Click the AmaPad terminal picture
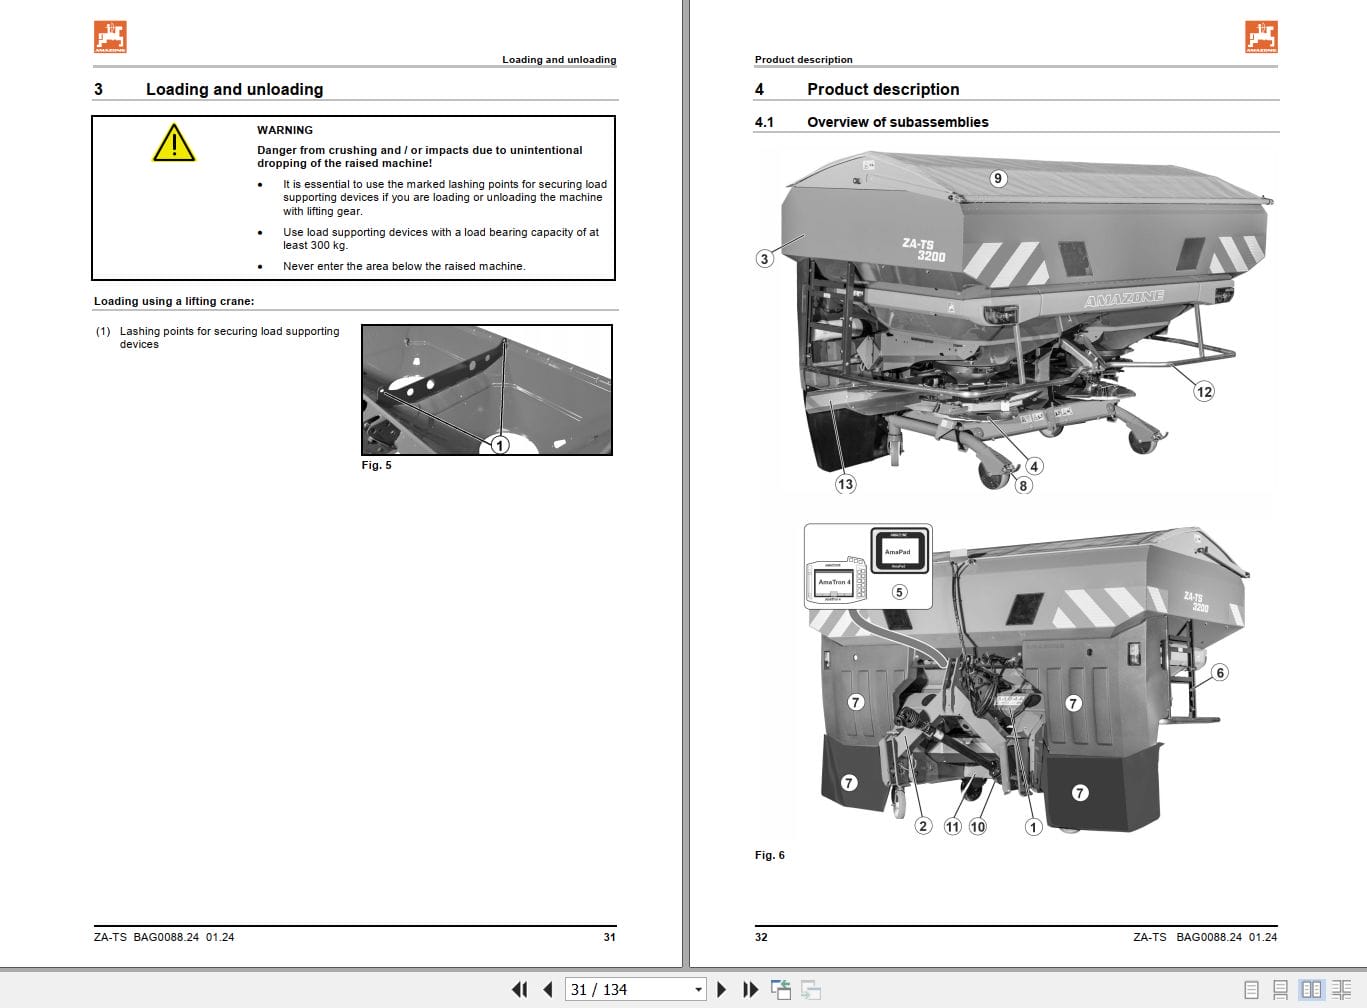The image size is (1367, 1008). click(x=898, y=551)
